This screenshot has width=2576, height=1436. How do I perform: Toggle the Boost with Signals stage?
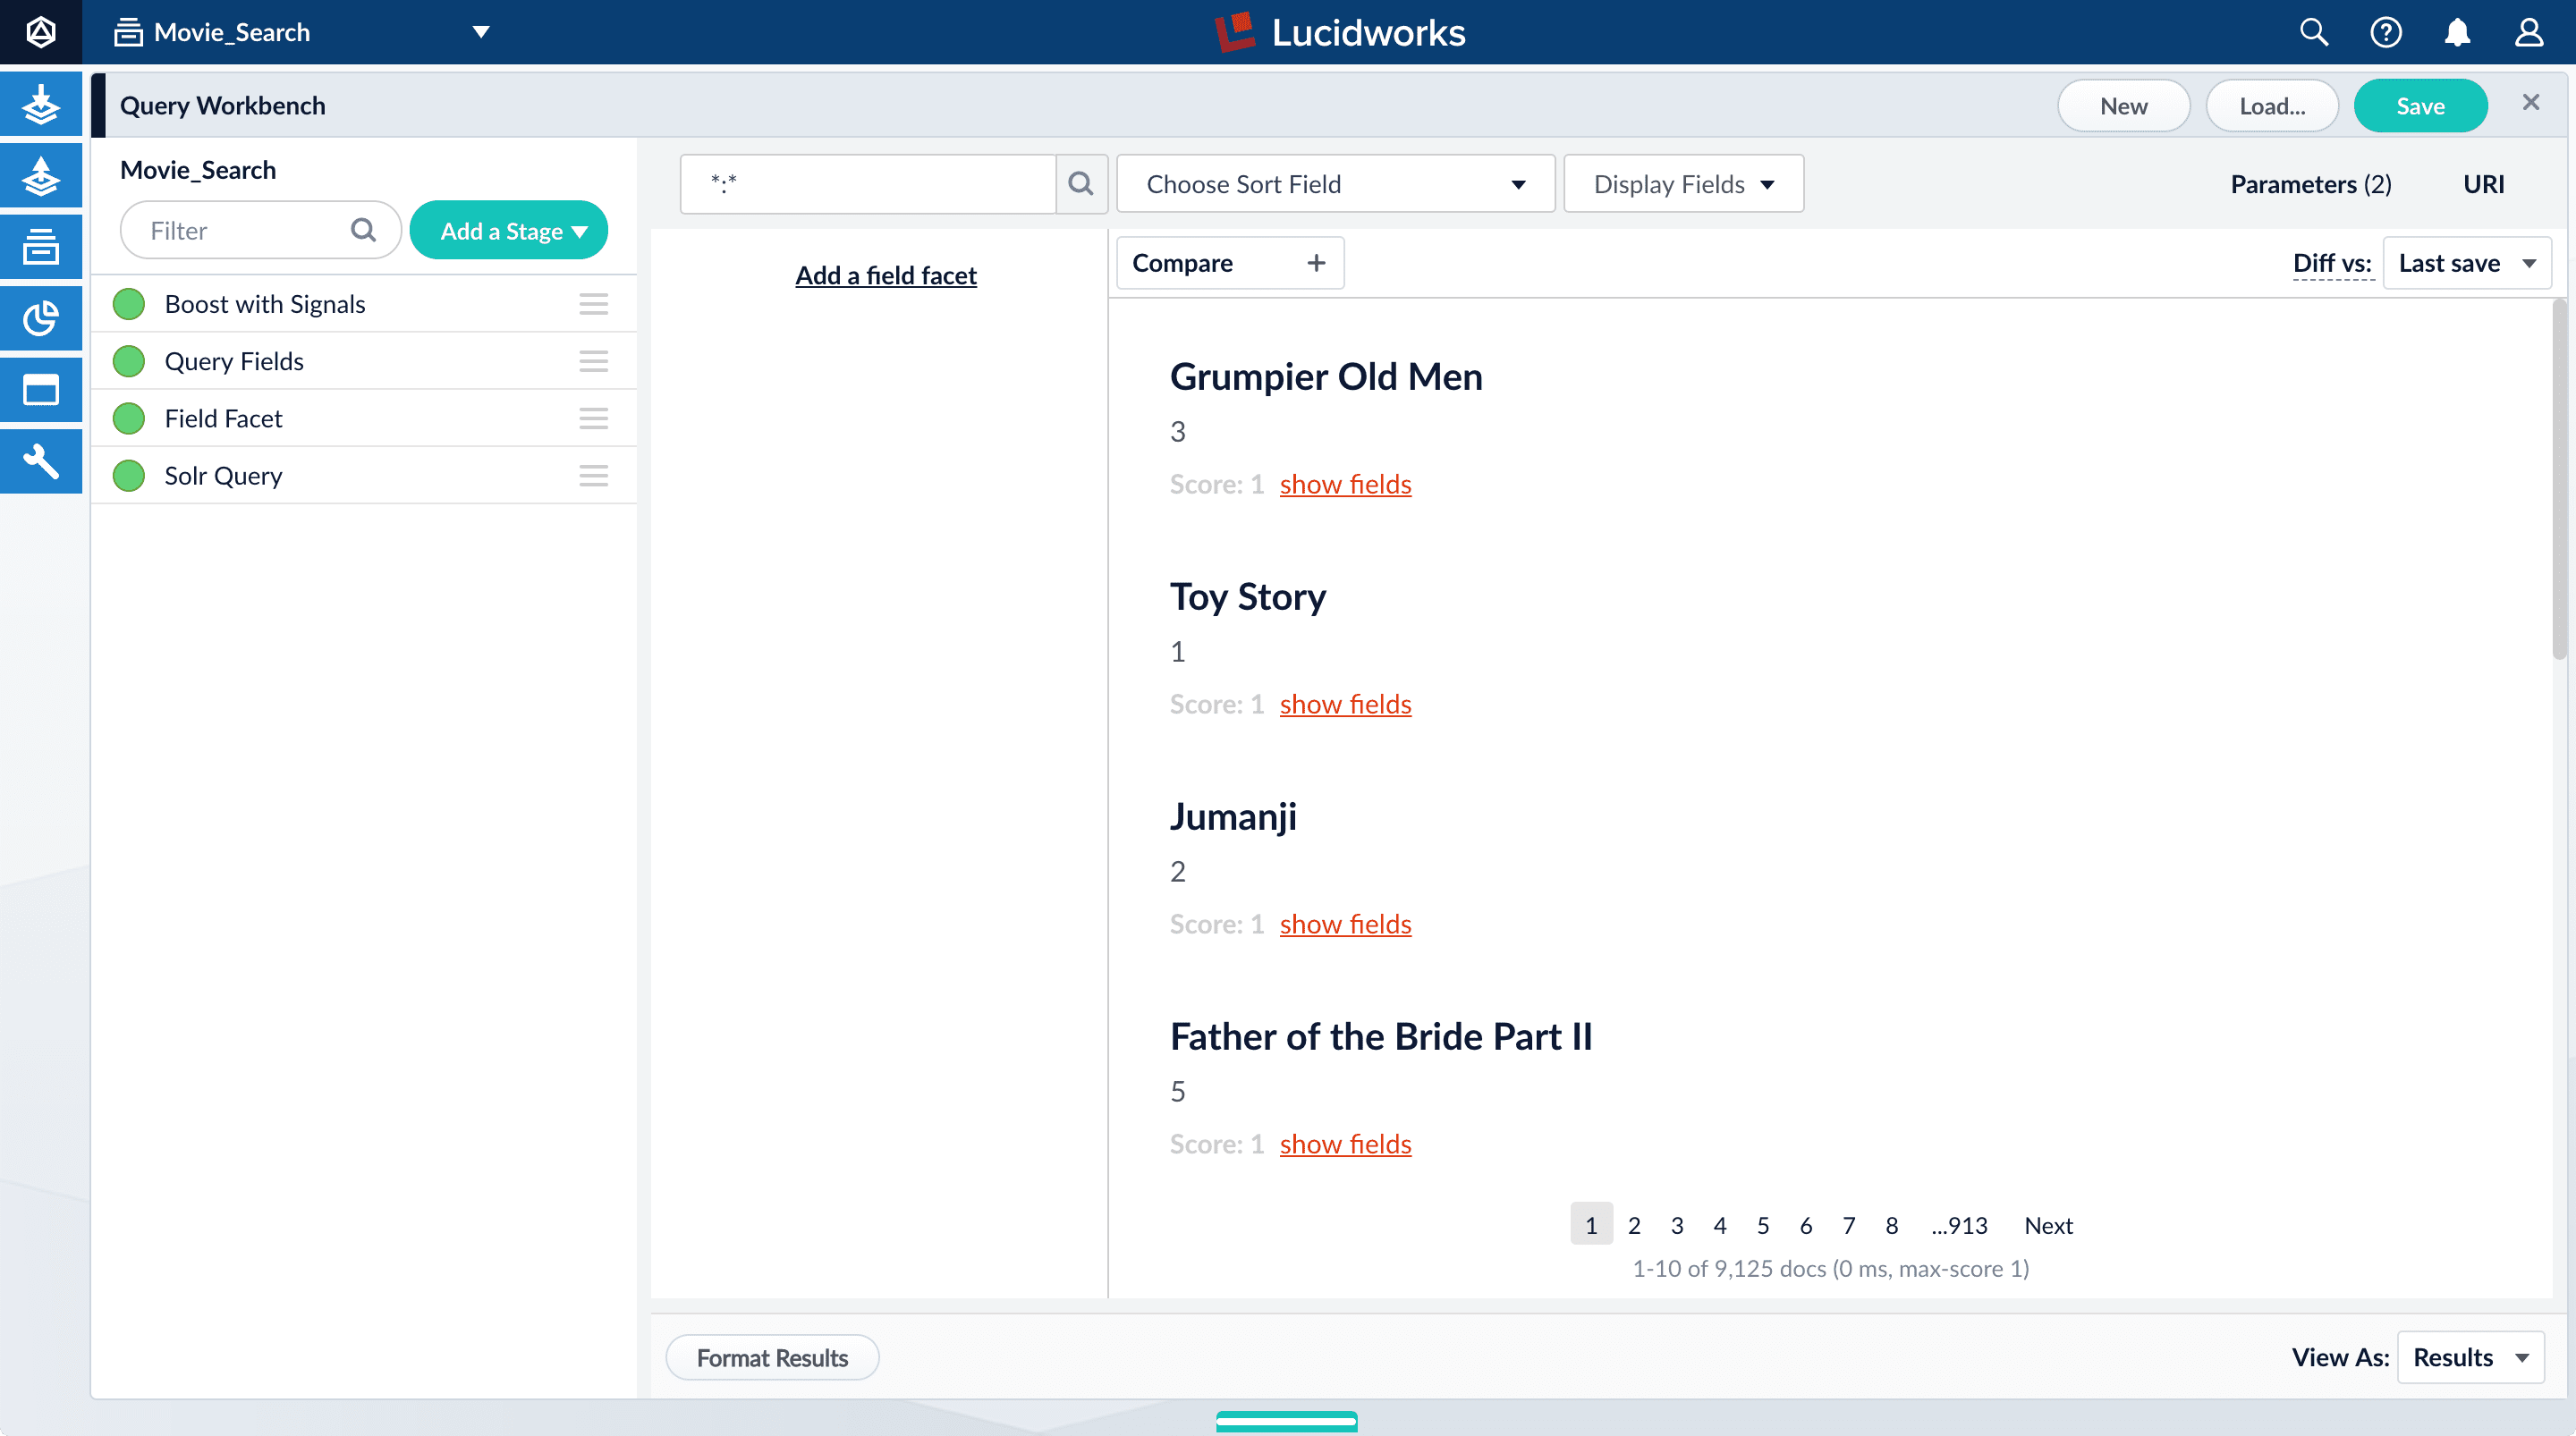pyautogui.click(x=131, y=302)
